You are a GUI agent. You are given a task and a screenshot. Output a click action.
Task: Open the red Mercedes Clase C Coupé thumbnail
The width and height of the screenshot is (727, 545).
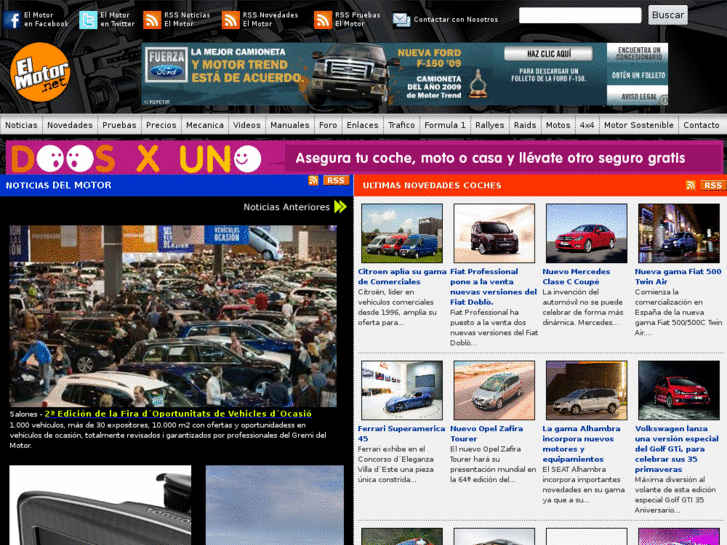[587, 233]
